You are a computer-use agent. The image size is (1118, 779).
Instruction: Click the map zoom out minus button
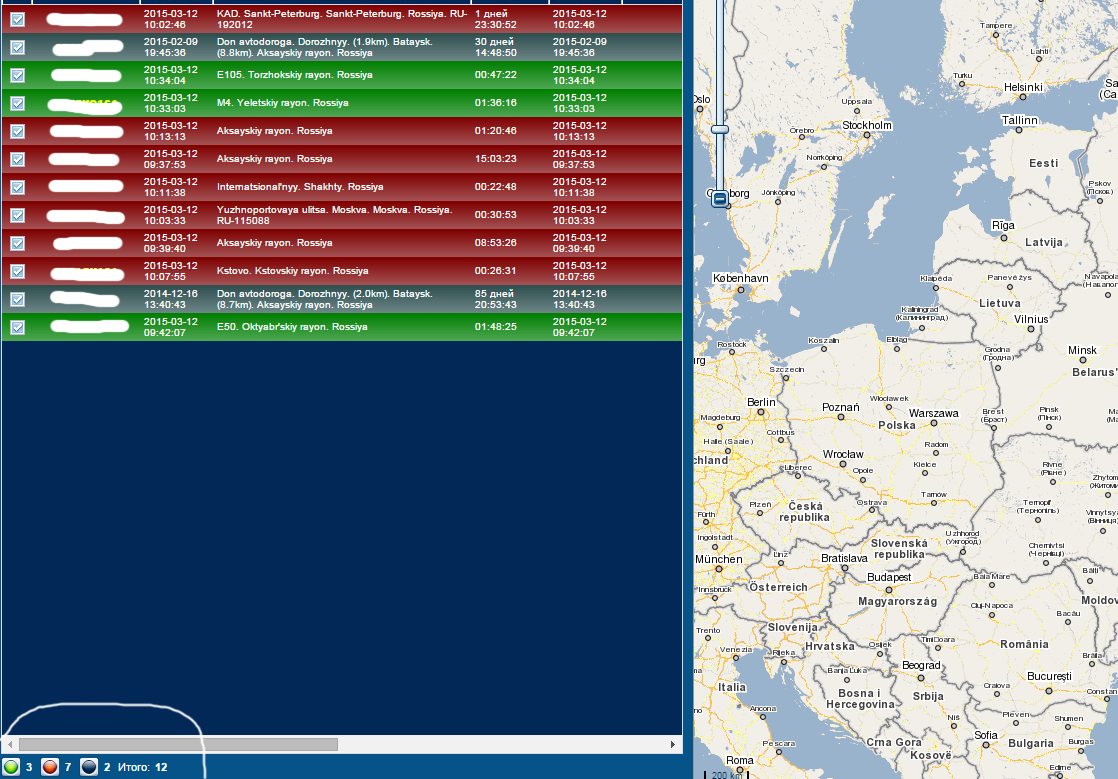(719, 200)
